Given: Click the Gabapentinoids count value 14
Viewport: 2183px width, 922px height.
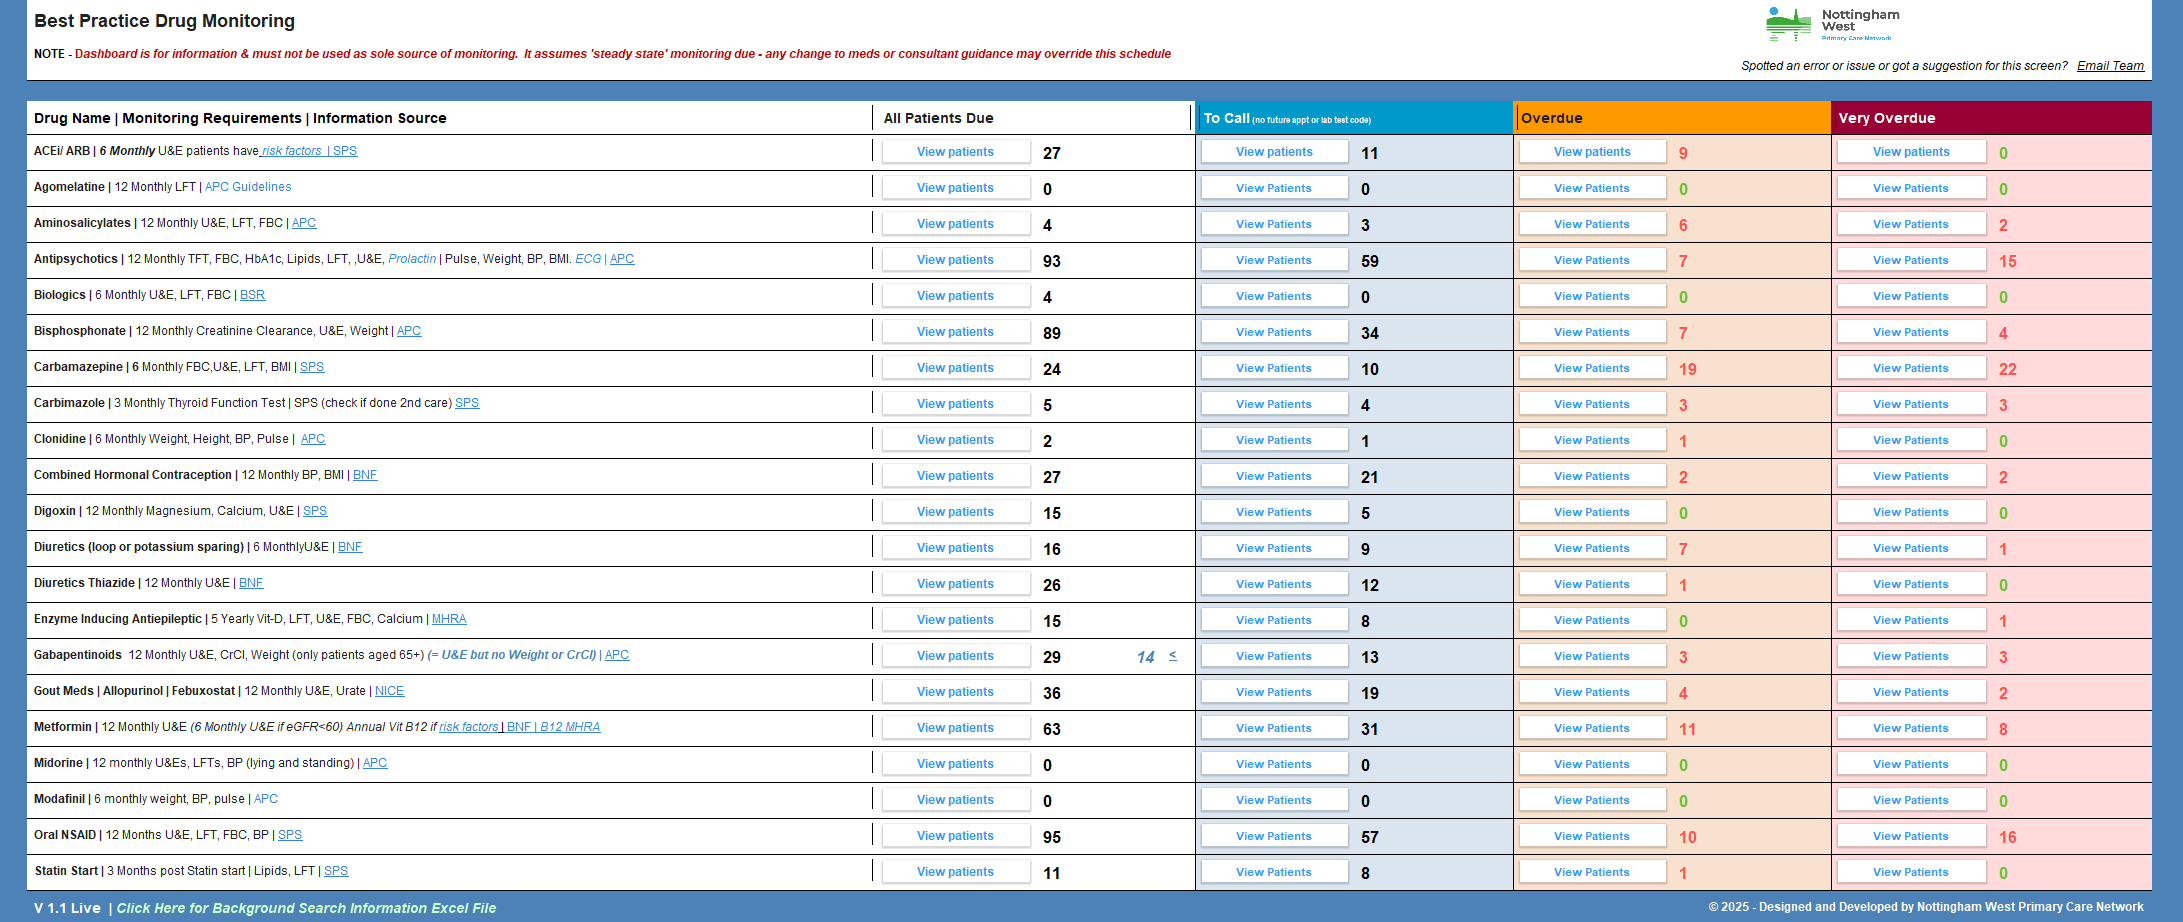Looking at the screenshot, I should coord(1145,657).
